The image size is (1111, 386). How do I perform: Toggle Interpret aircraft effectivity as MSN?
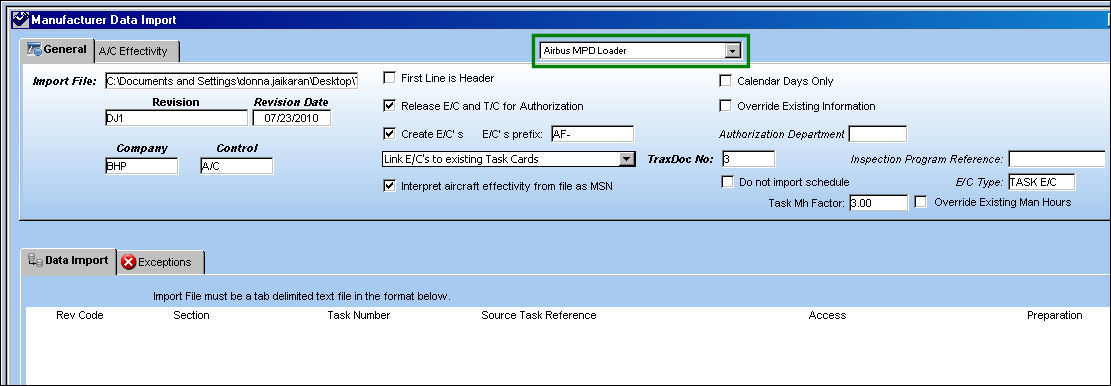pos(389,186)
